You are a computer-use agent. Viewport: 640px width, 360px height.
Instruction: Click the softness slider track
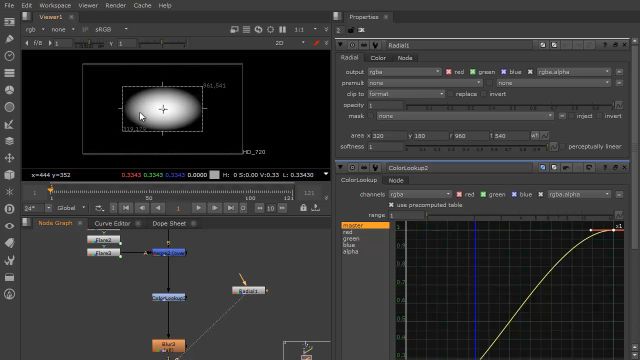[477, 147]
